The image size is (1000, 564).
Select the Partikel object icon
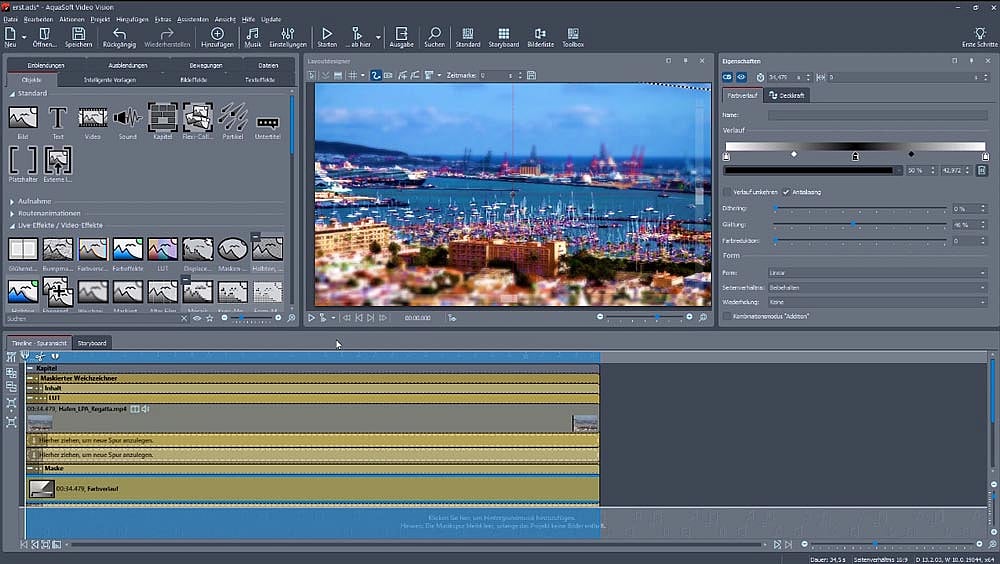pyautogui.click(x=232, y=118)
